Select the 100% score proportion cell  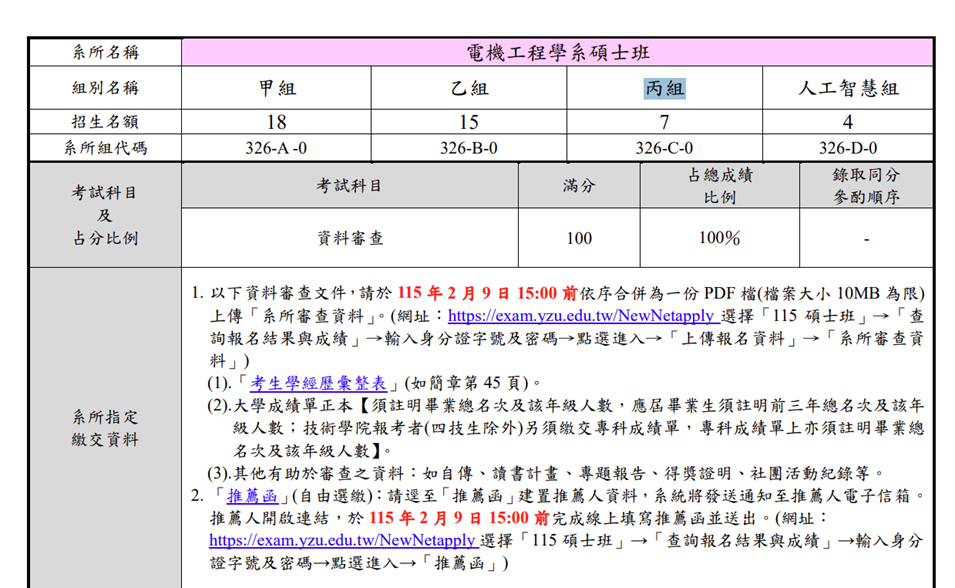click(x=719, y=238)
